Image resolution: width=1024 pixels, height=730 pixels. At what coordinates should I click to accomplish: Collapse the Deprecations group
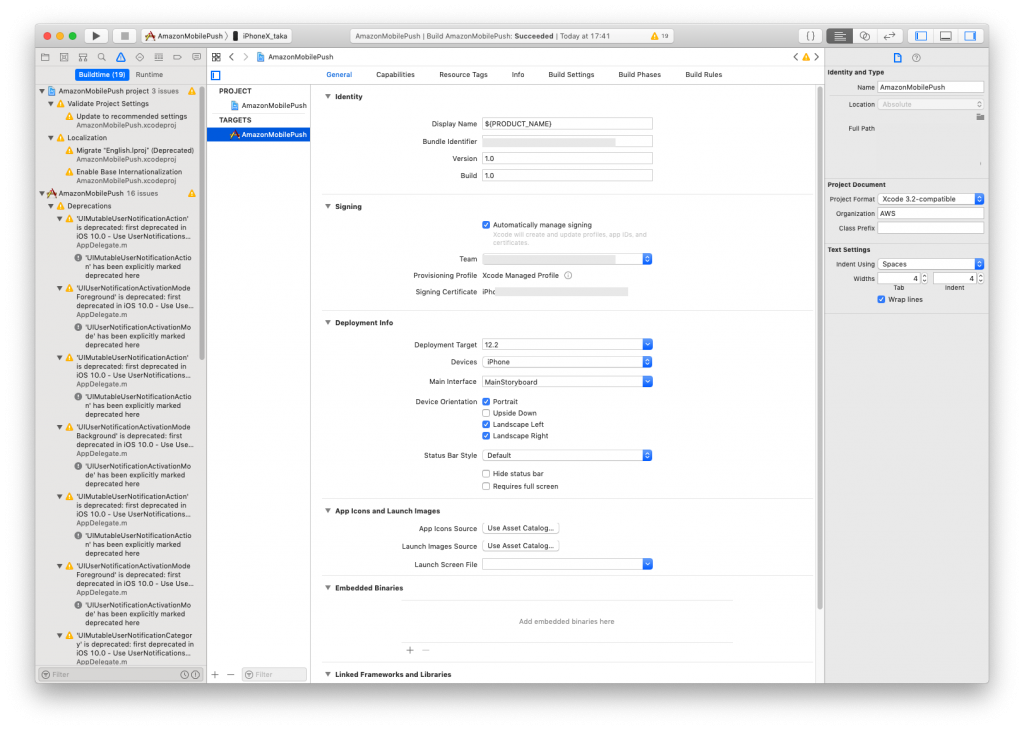(51, 206)
